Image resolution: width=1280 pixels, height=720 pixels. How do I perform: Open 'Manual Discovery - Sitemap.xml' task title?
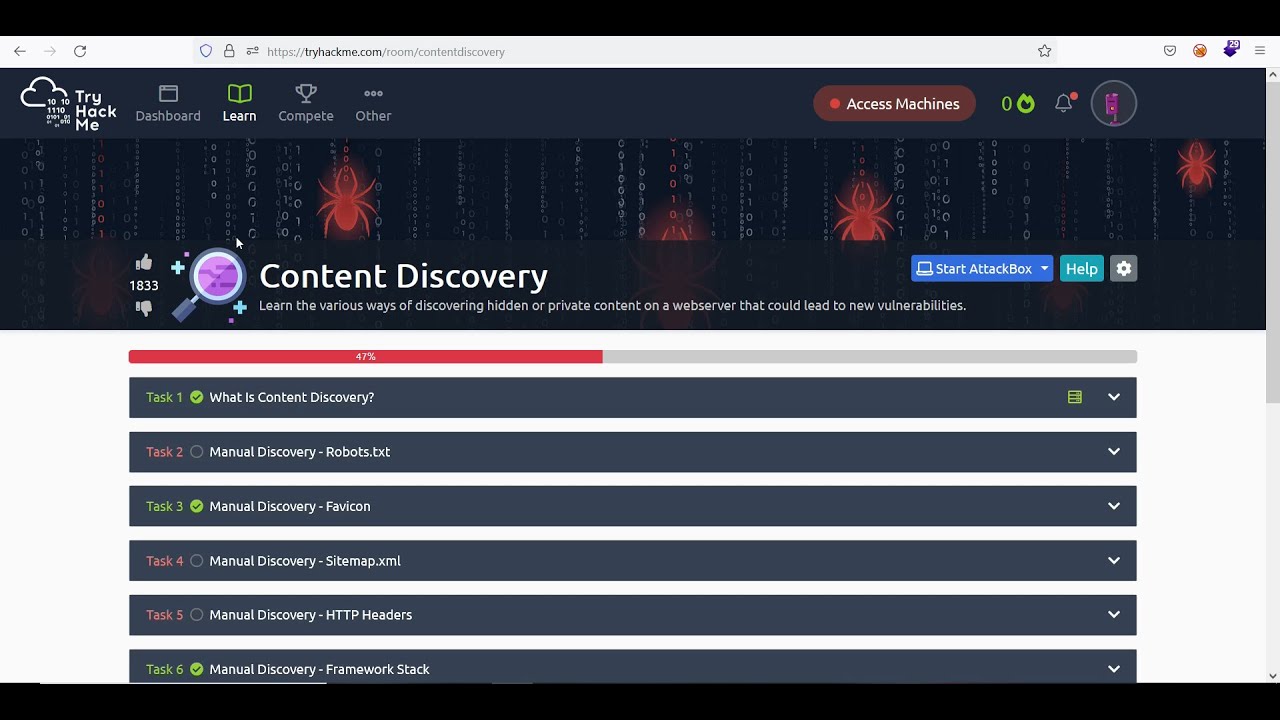[305, 561]
